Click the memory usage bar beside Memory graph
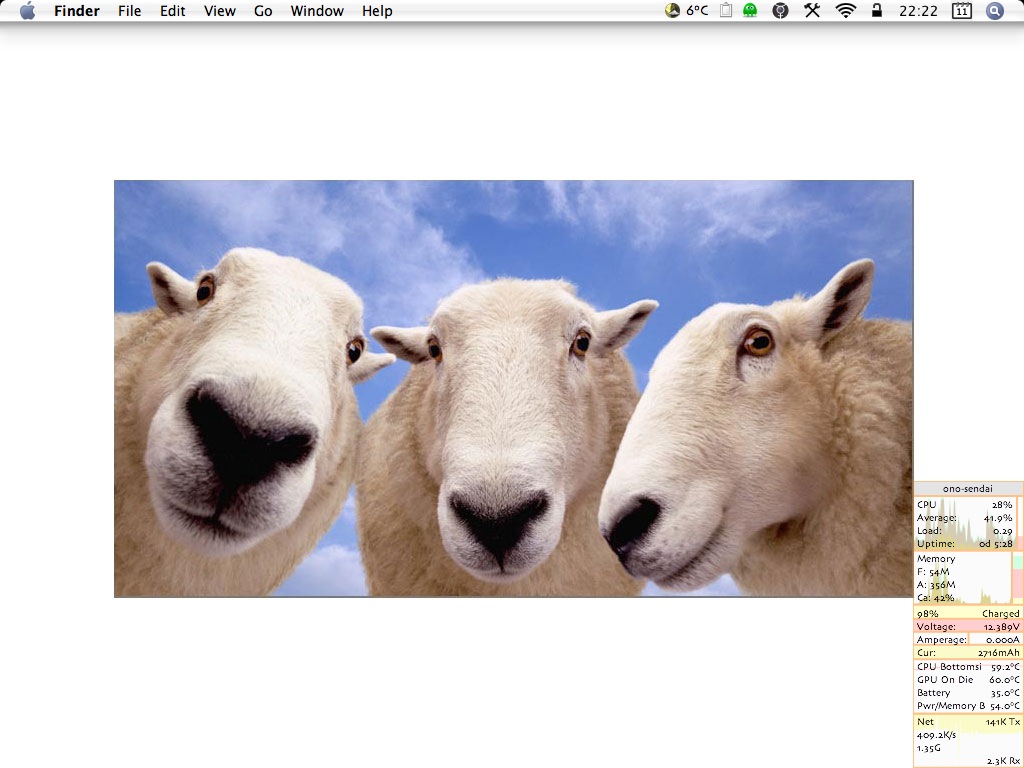 [1017, 578]
